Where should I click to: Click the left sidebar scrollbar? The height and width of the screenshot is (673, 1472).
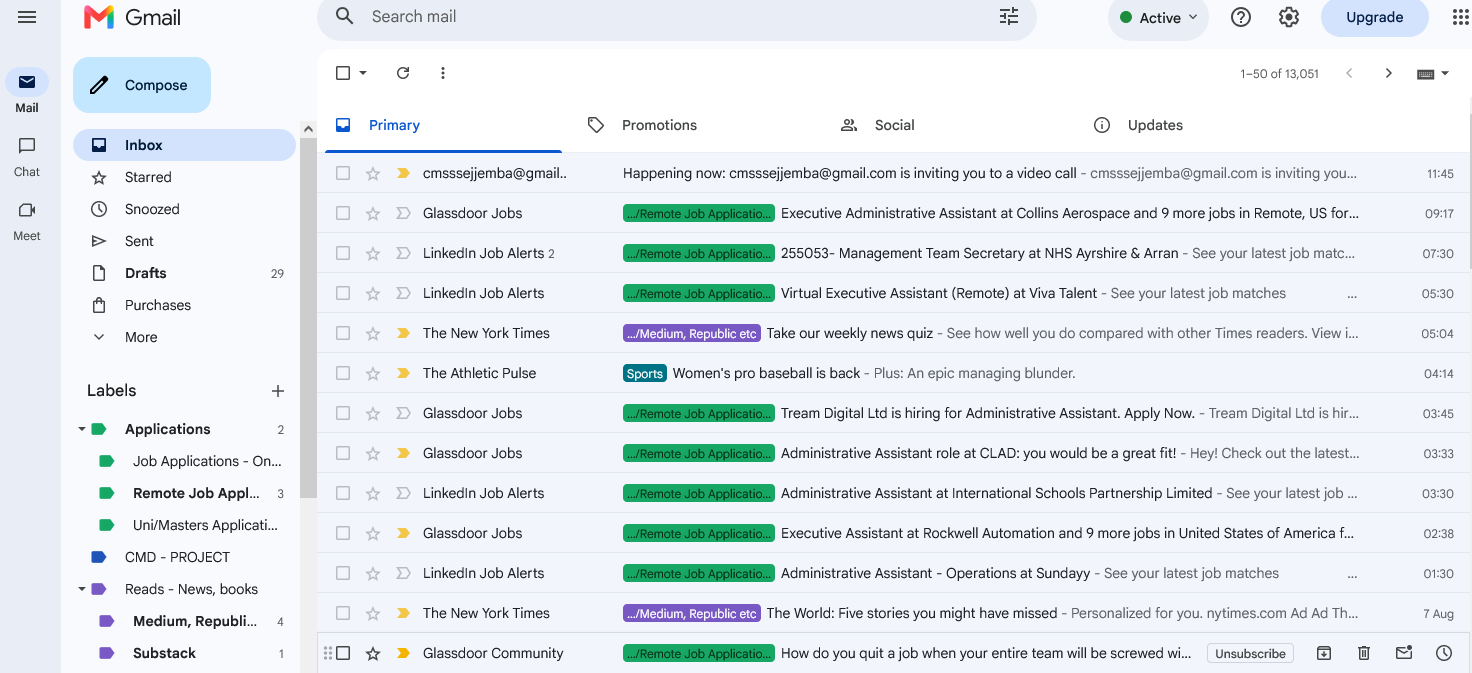(x=308, y=317)
